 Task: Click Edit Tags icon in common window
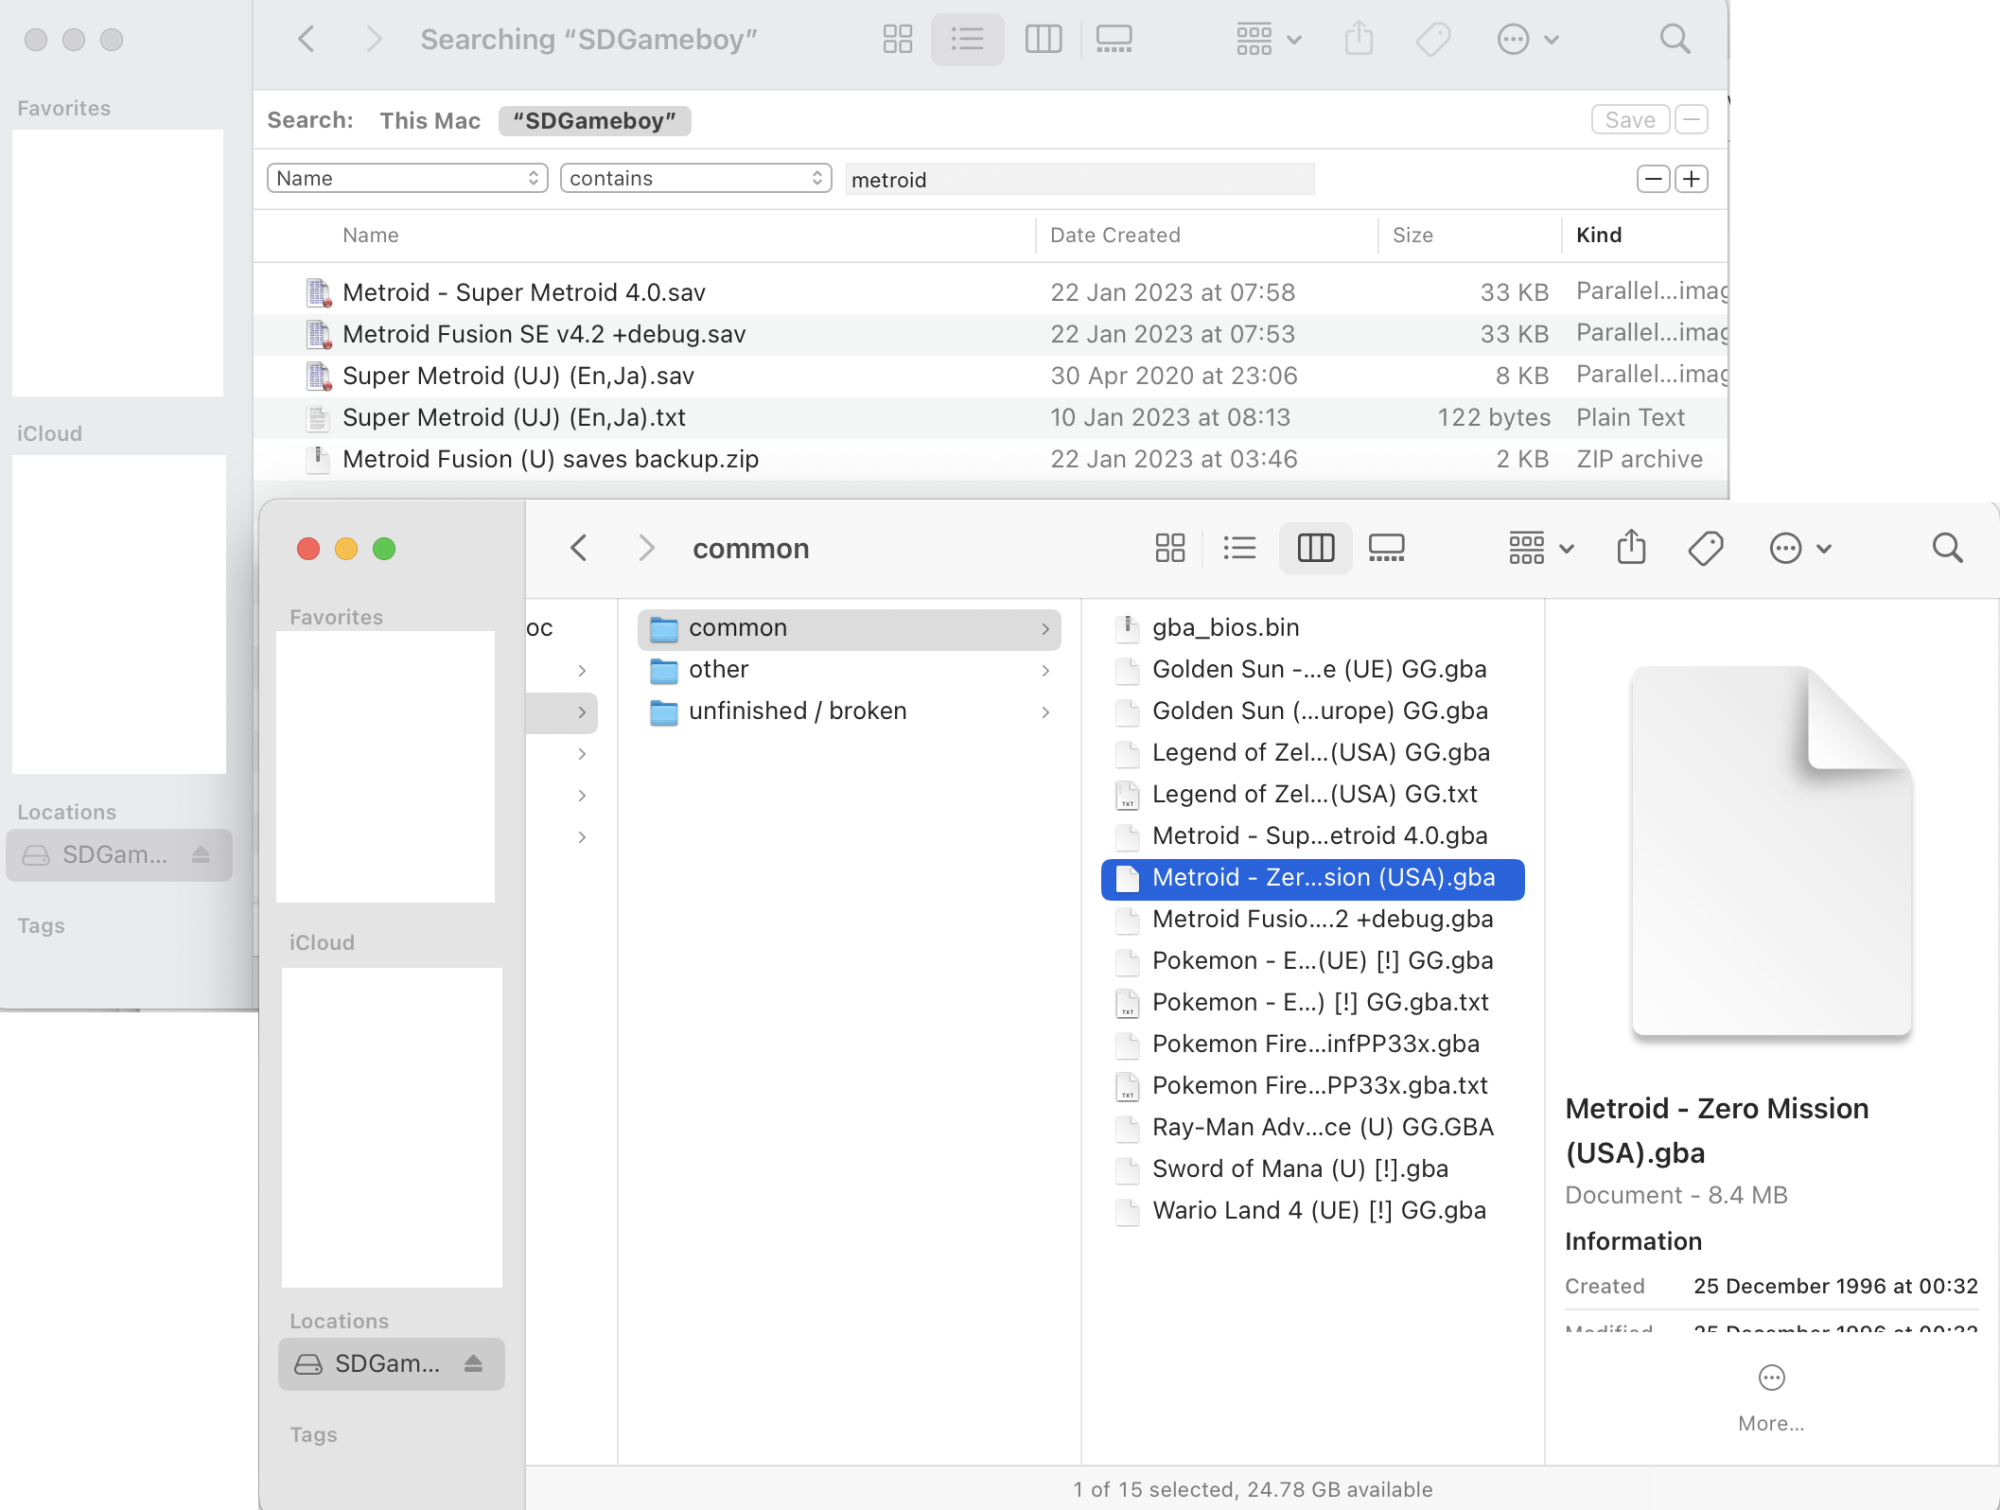coord(1705,548)
